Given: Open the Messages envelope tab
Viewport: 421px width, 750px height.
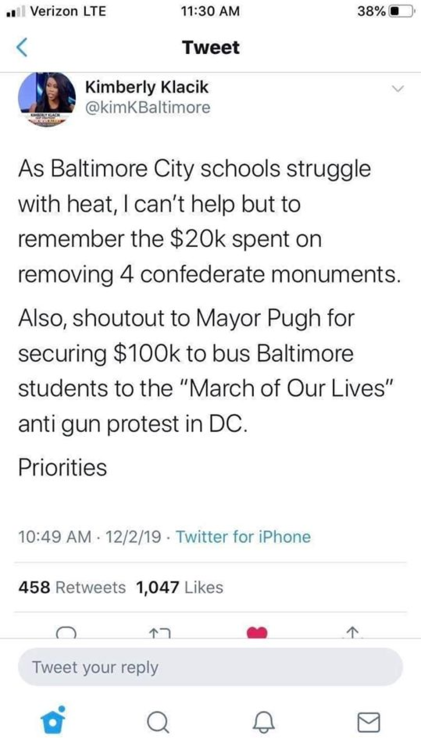Looking at the screenshot, I should tap(369, 723).
